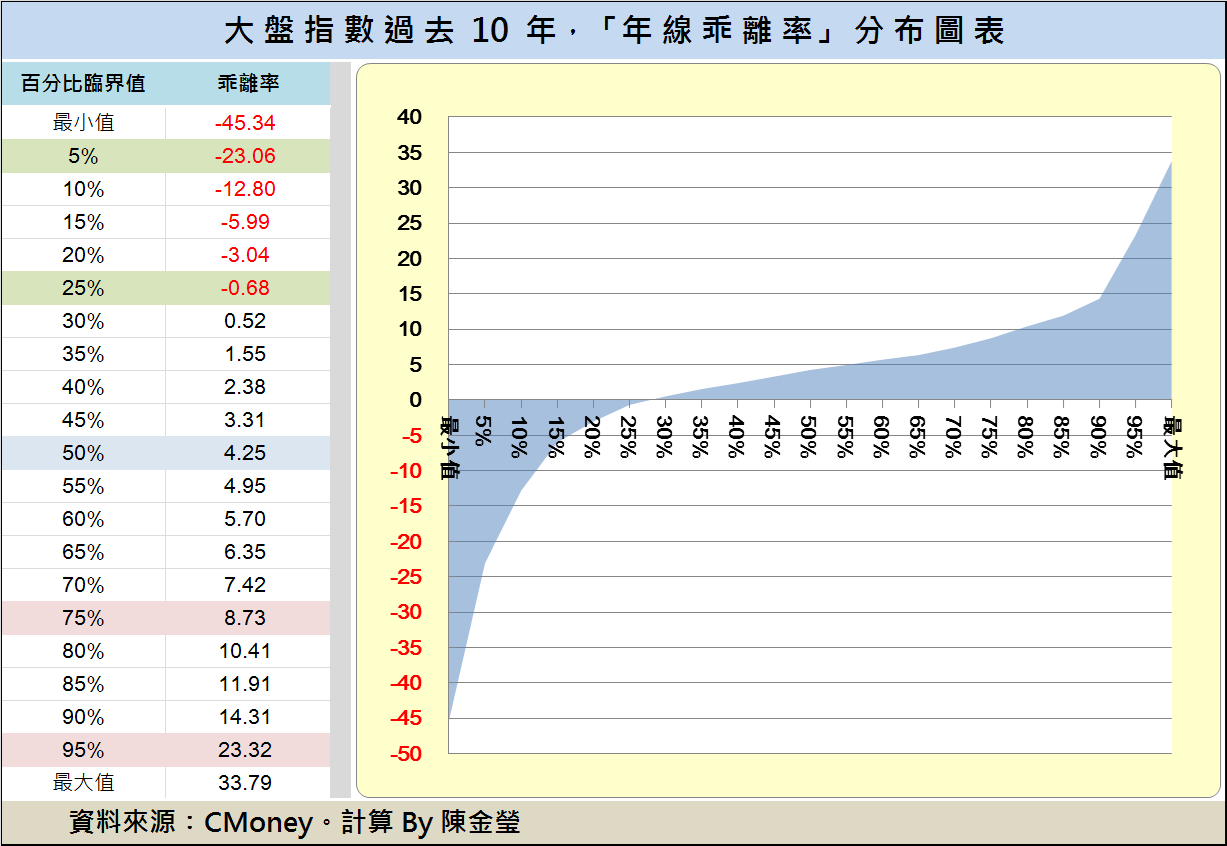Click the 40 label on vertical axis
Screen dimensions: 1227x846
click(x=410, y=117)
